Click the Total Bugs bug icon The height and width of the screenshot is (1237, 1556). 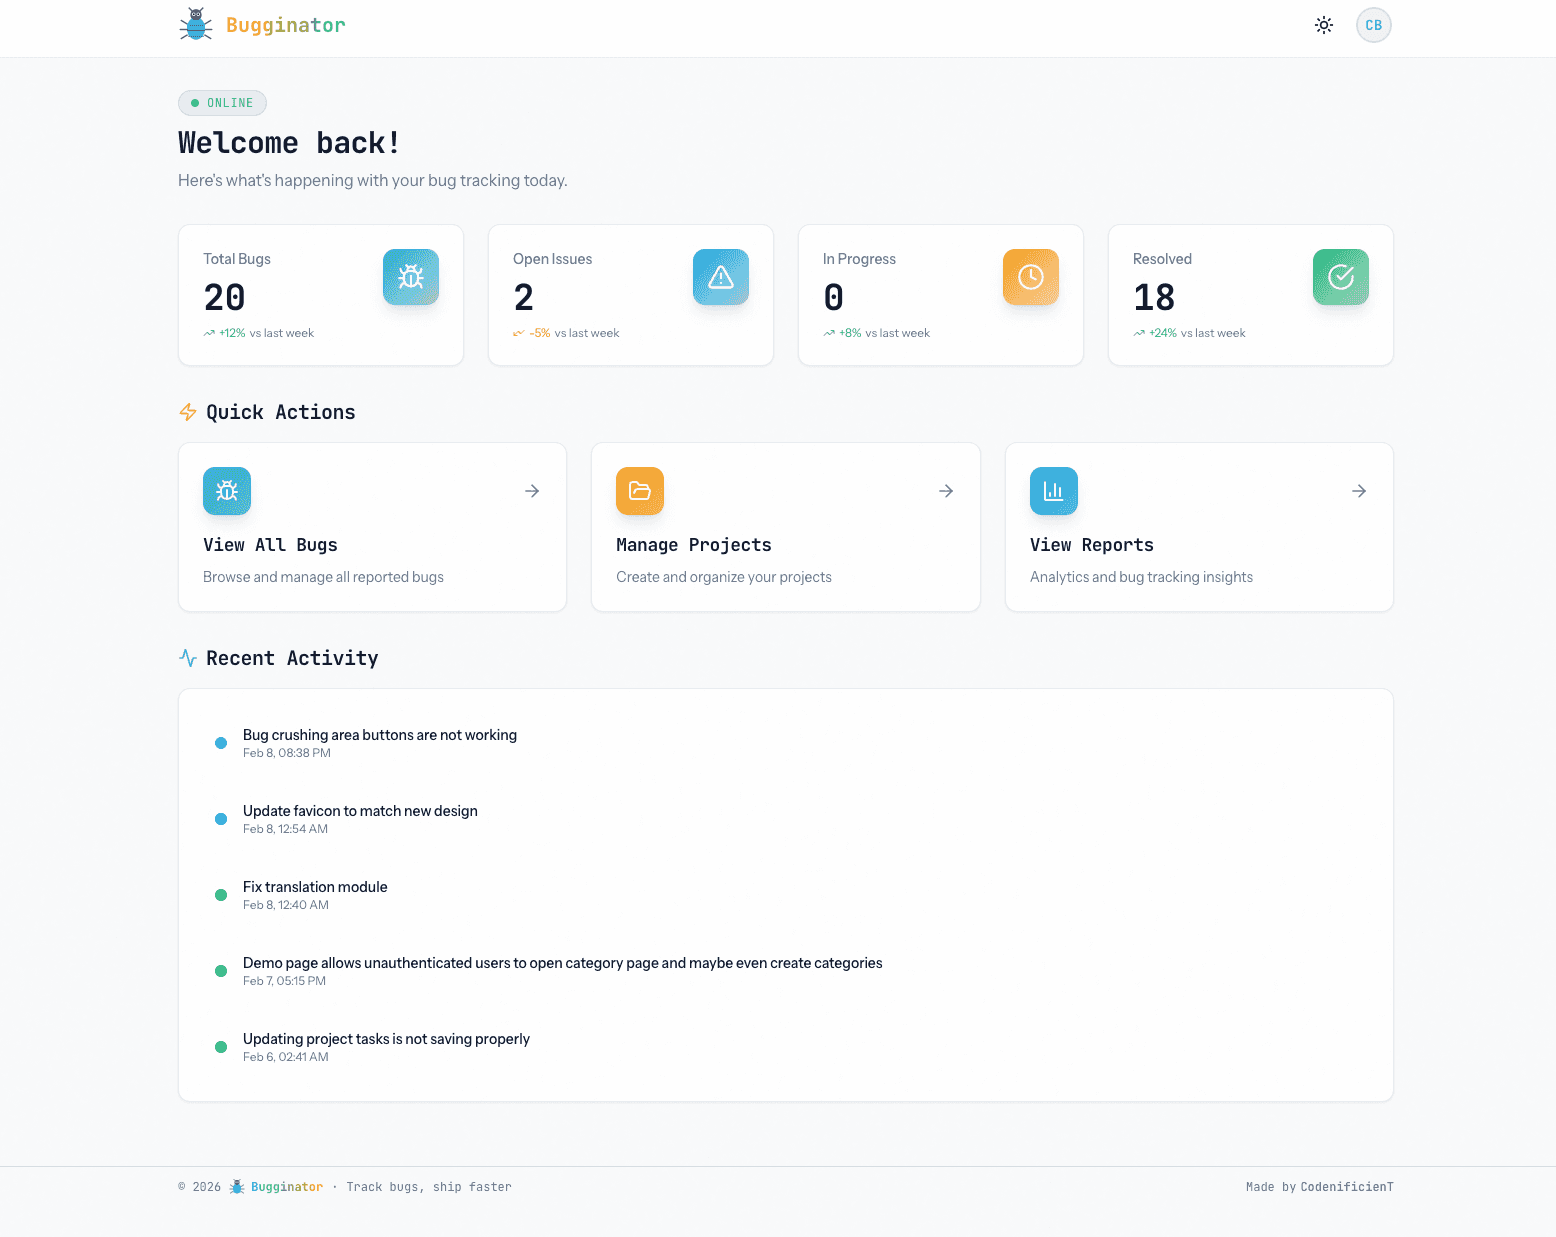pyautogui.click(x=411, y=277)
